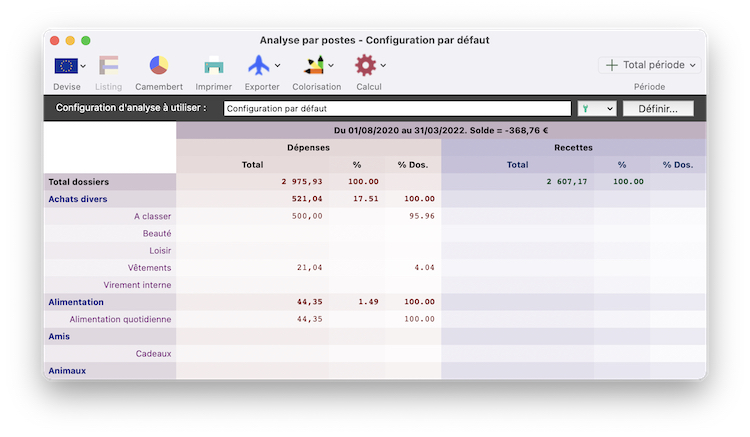
Task: Select the Alimentation quotidienne category row
Action: point(110,319)
